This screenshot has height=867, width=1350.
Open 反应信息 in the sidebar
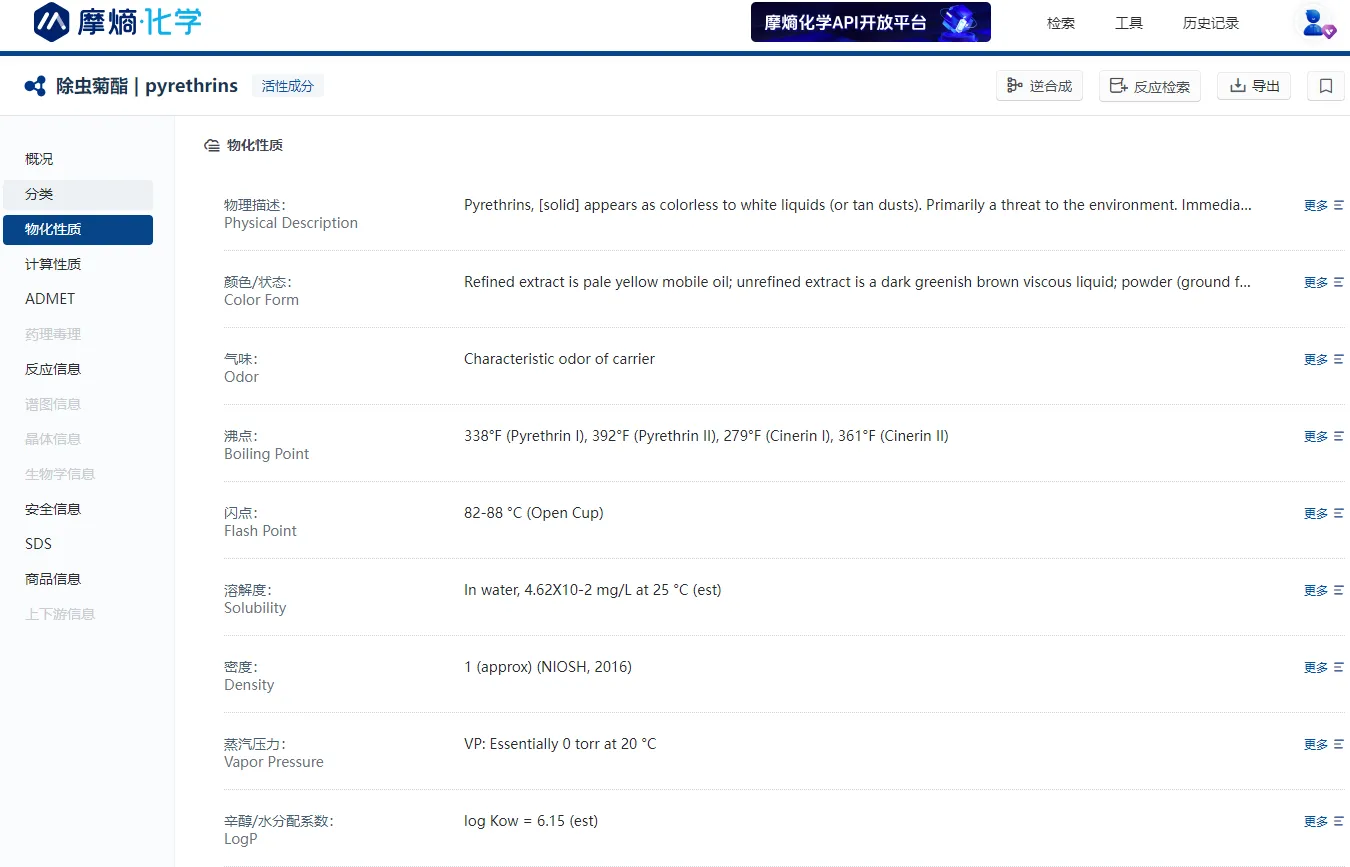(78, 369)
